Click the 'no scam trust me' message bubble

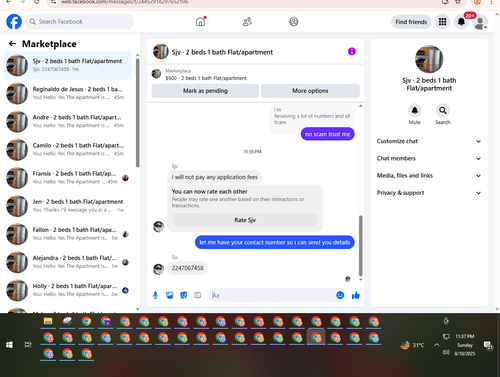coord(327,134)
